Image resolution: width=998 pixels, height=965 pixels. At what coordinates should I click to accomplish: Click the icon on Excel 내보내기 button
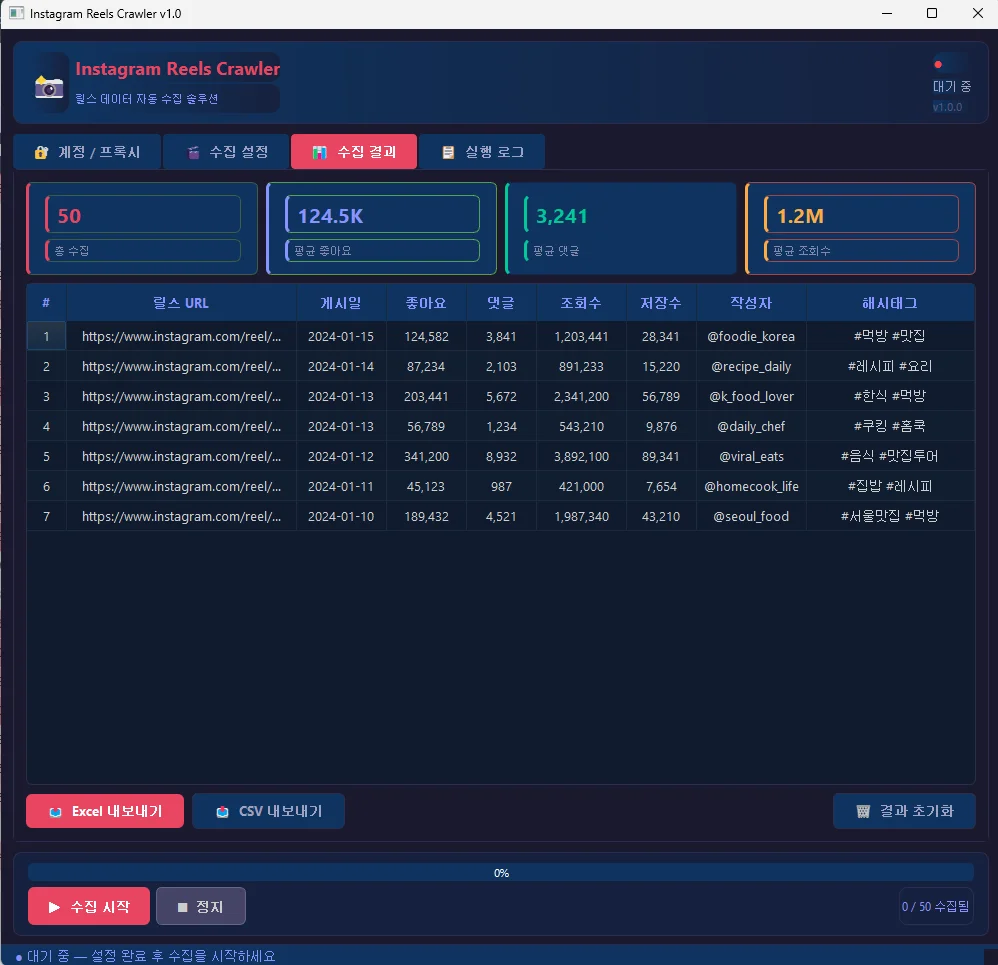coord(55,812)
